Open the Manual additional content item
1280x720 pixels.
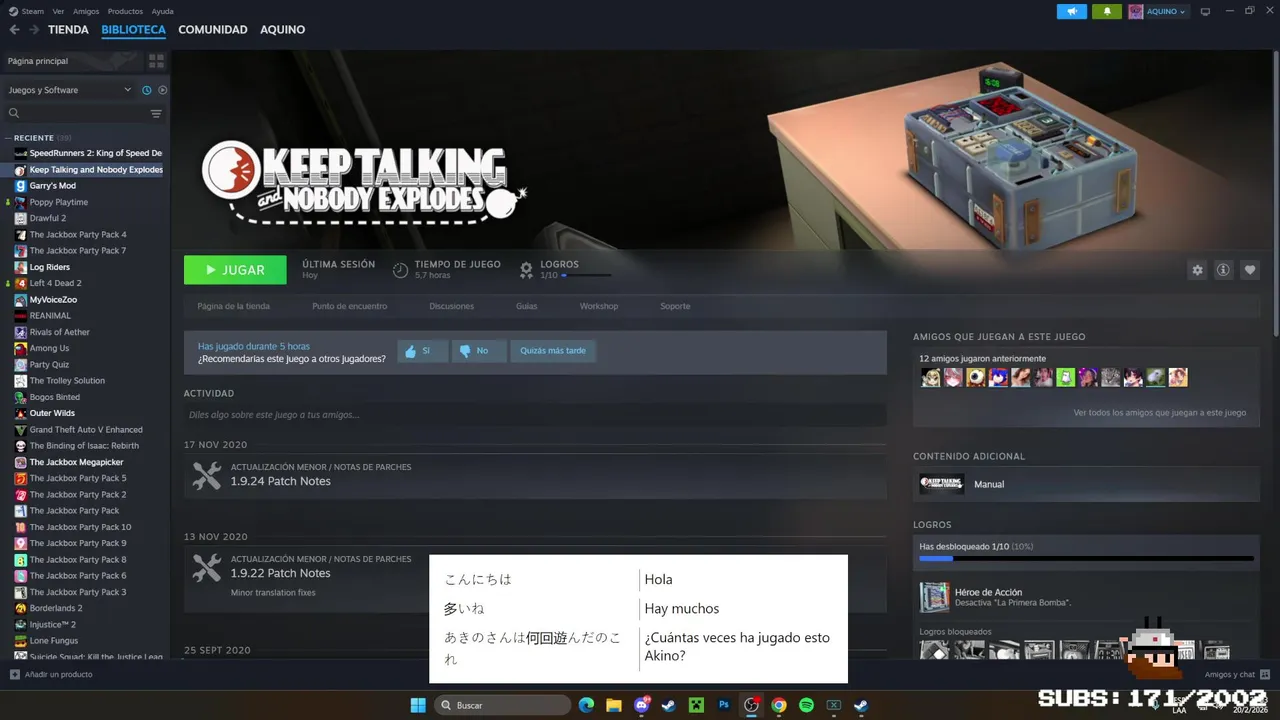pos(1086,484)
